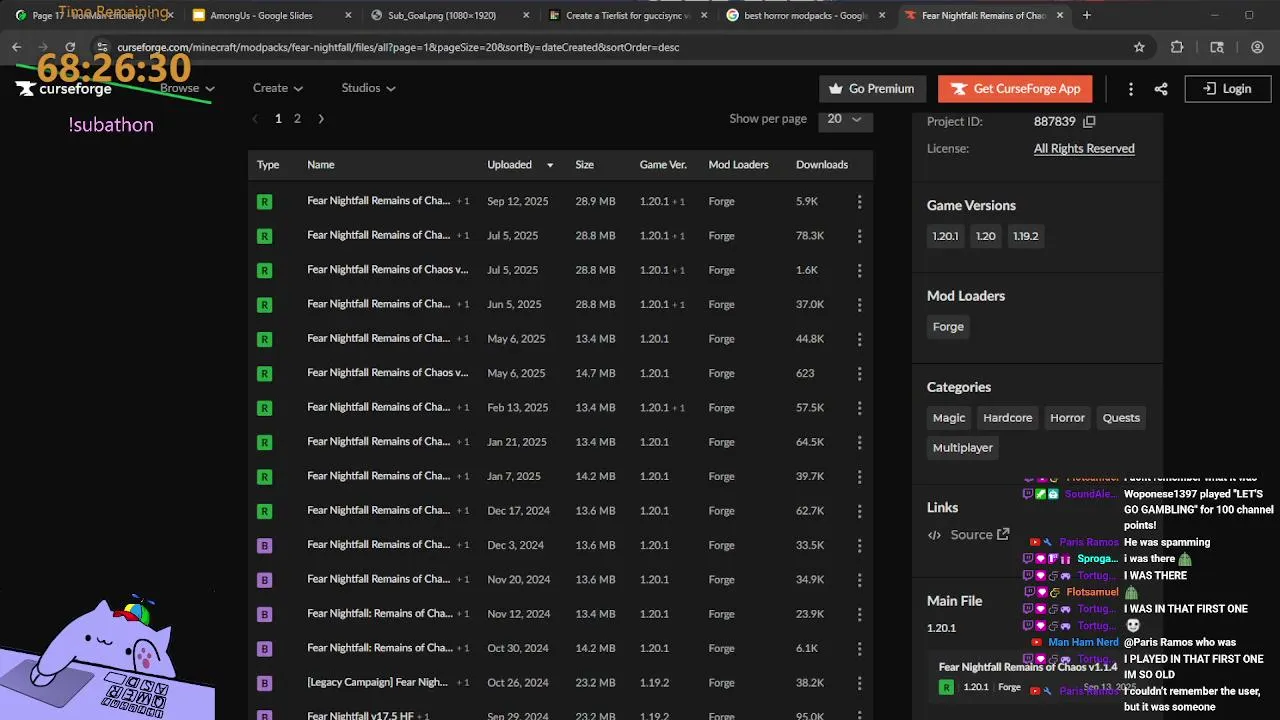Open site info icon in address bar
This screenshot has height=720, width=1280.
point(102,47)
